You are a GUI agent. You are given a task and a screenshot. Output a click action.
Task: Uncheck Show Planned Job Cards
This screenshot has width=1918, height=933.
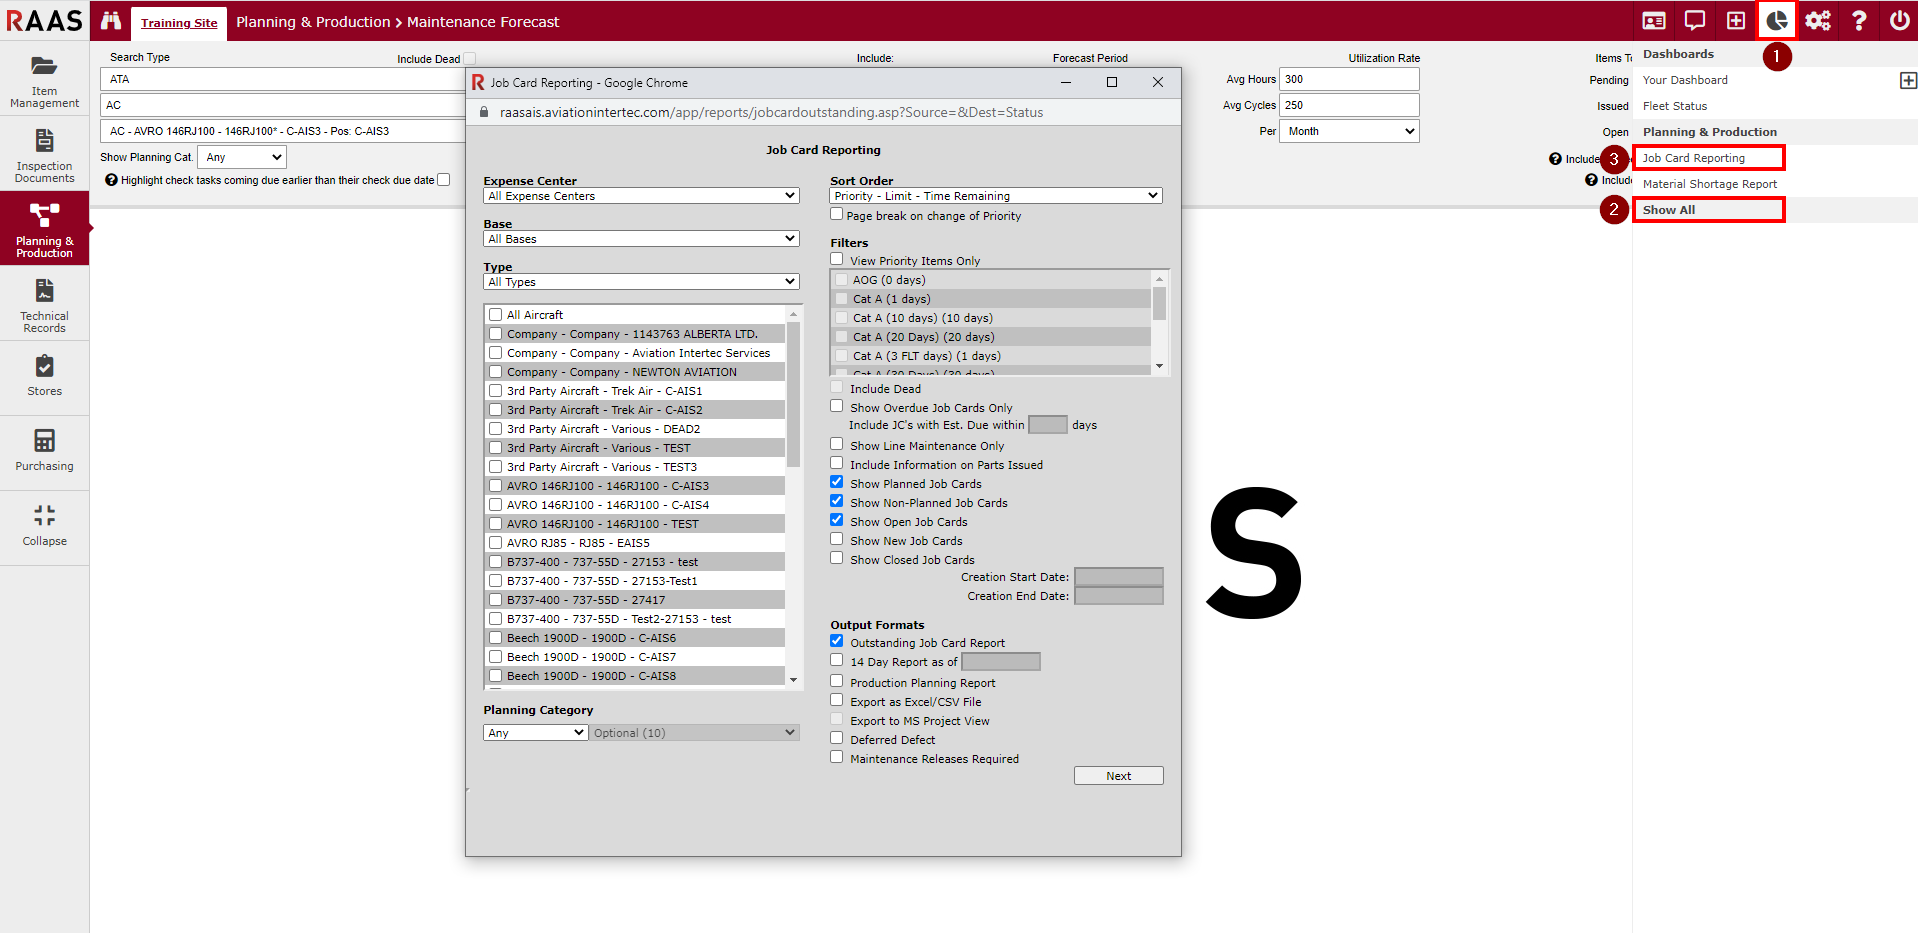pyautogui.click(x=837, y=483)
